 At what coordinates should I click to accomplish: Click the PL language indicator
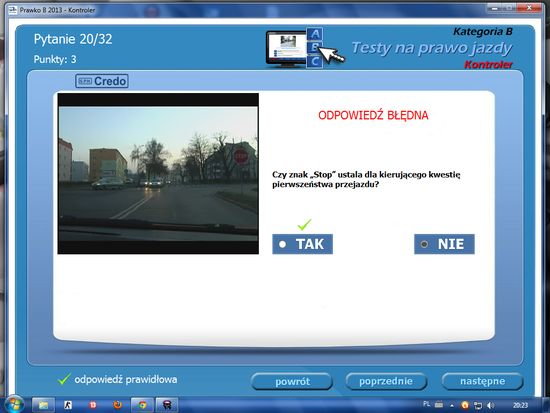point(427,404)
